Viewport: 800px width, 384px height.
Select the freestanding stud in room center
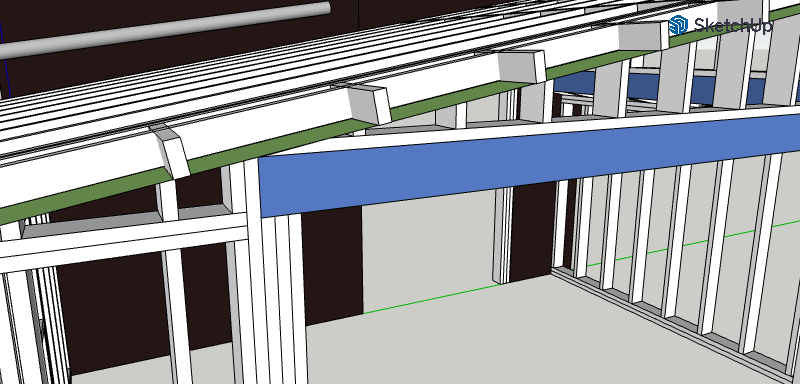pos(502,235)
